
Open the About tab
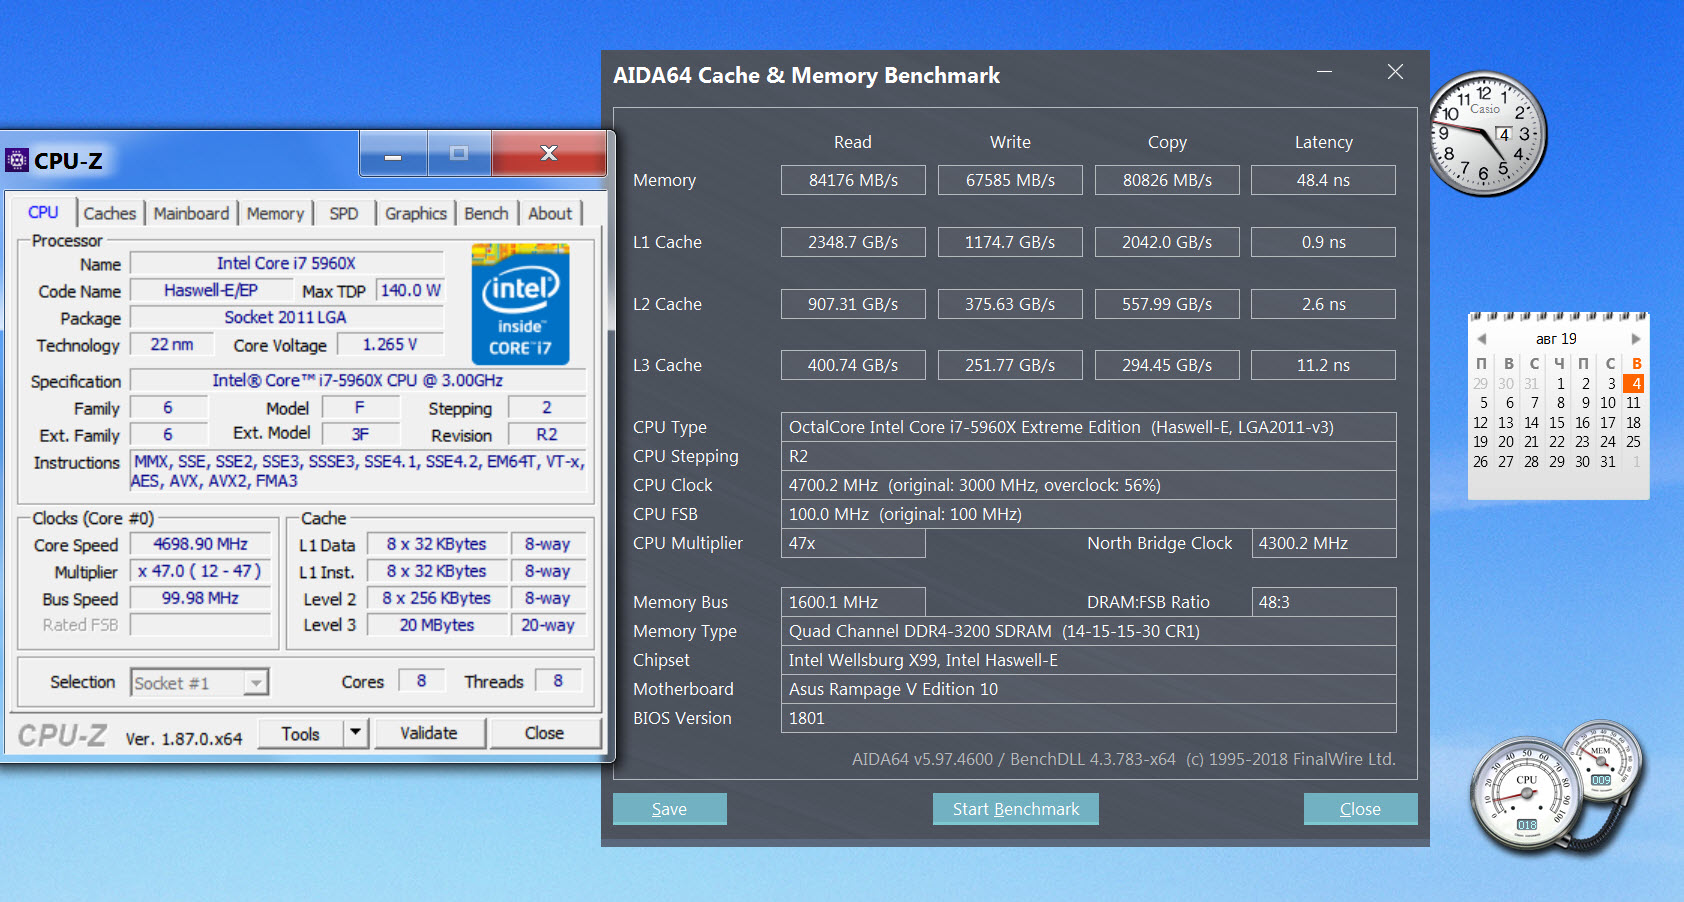click(x=550, y=213)
